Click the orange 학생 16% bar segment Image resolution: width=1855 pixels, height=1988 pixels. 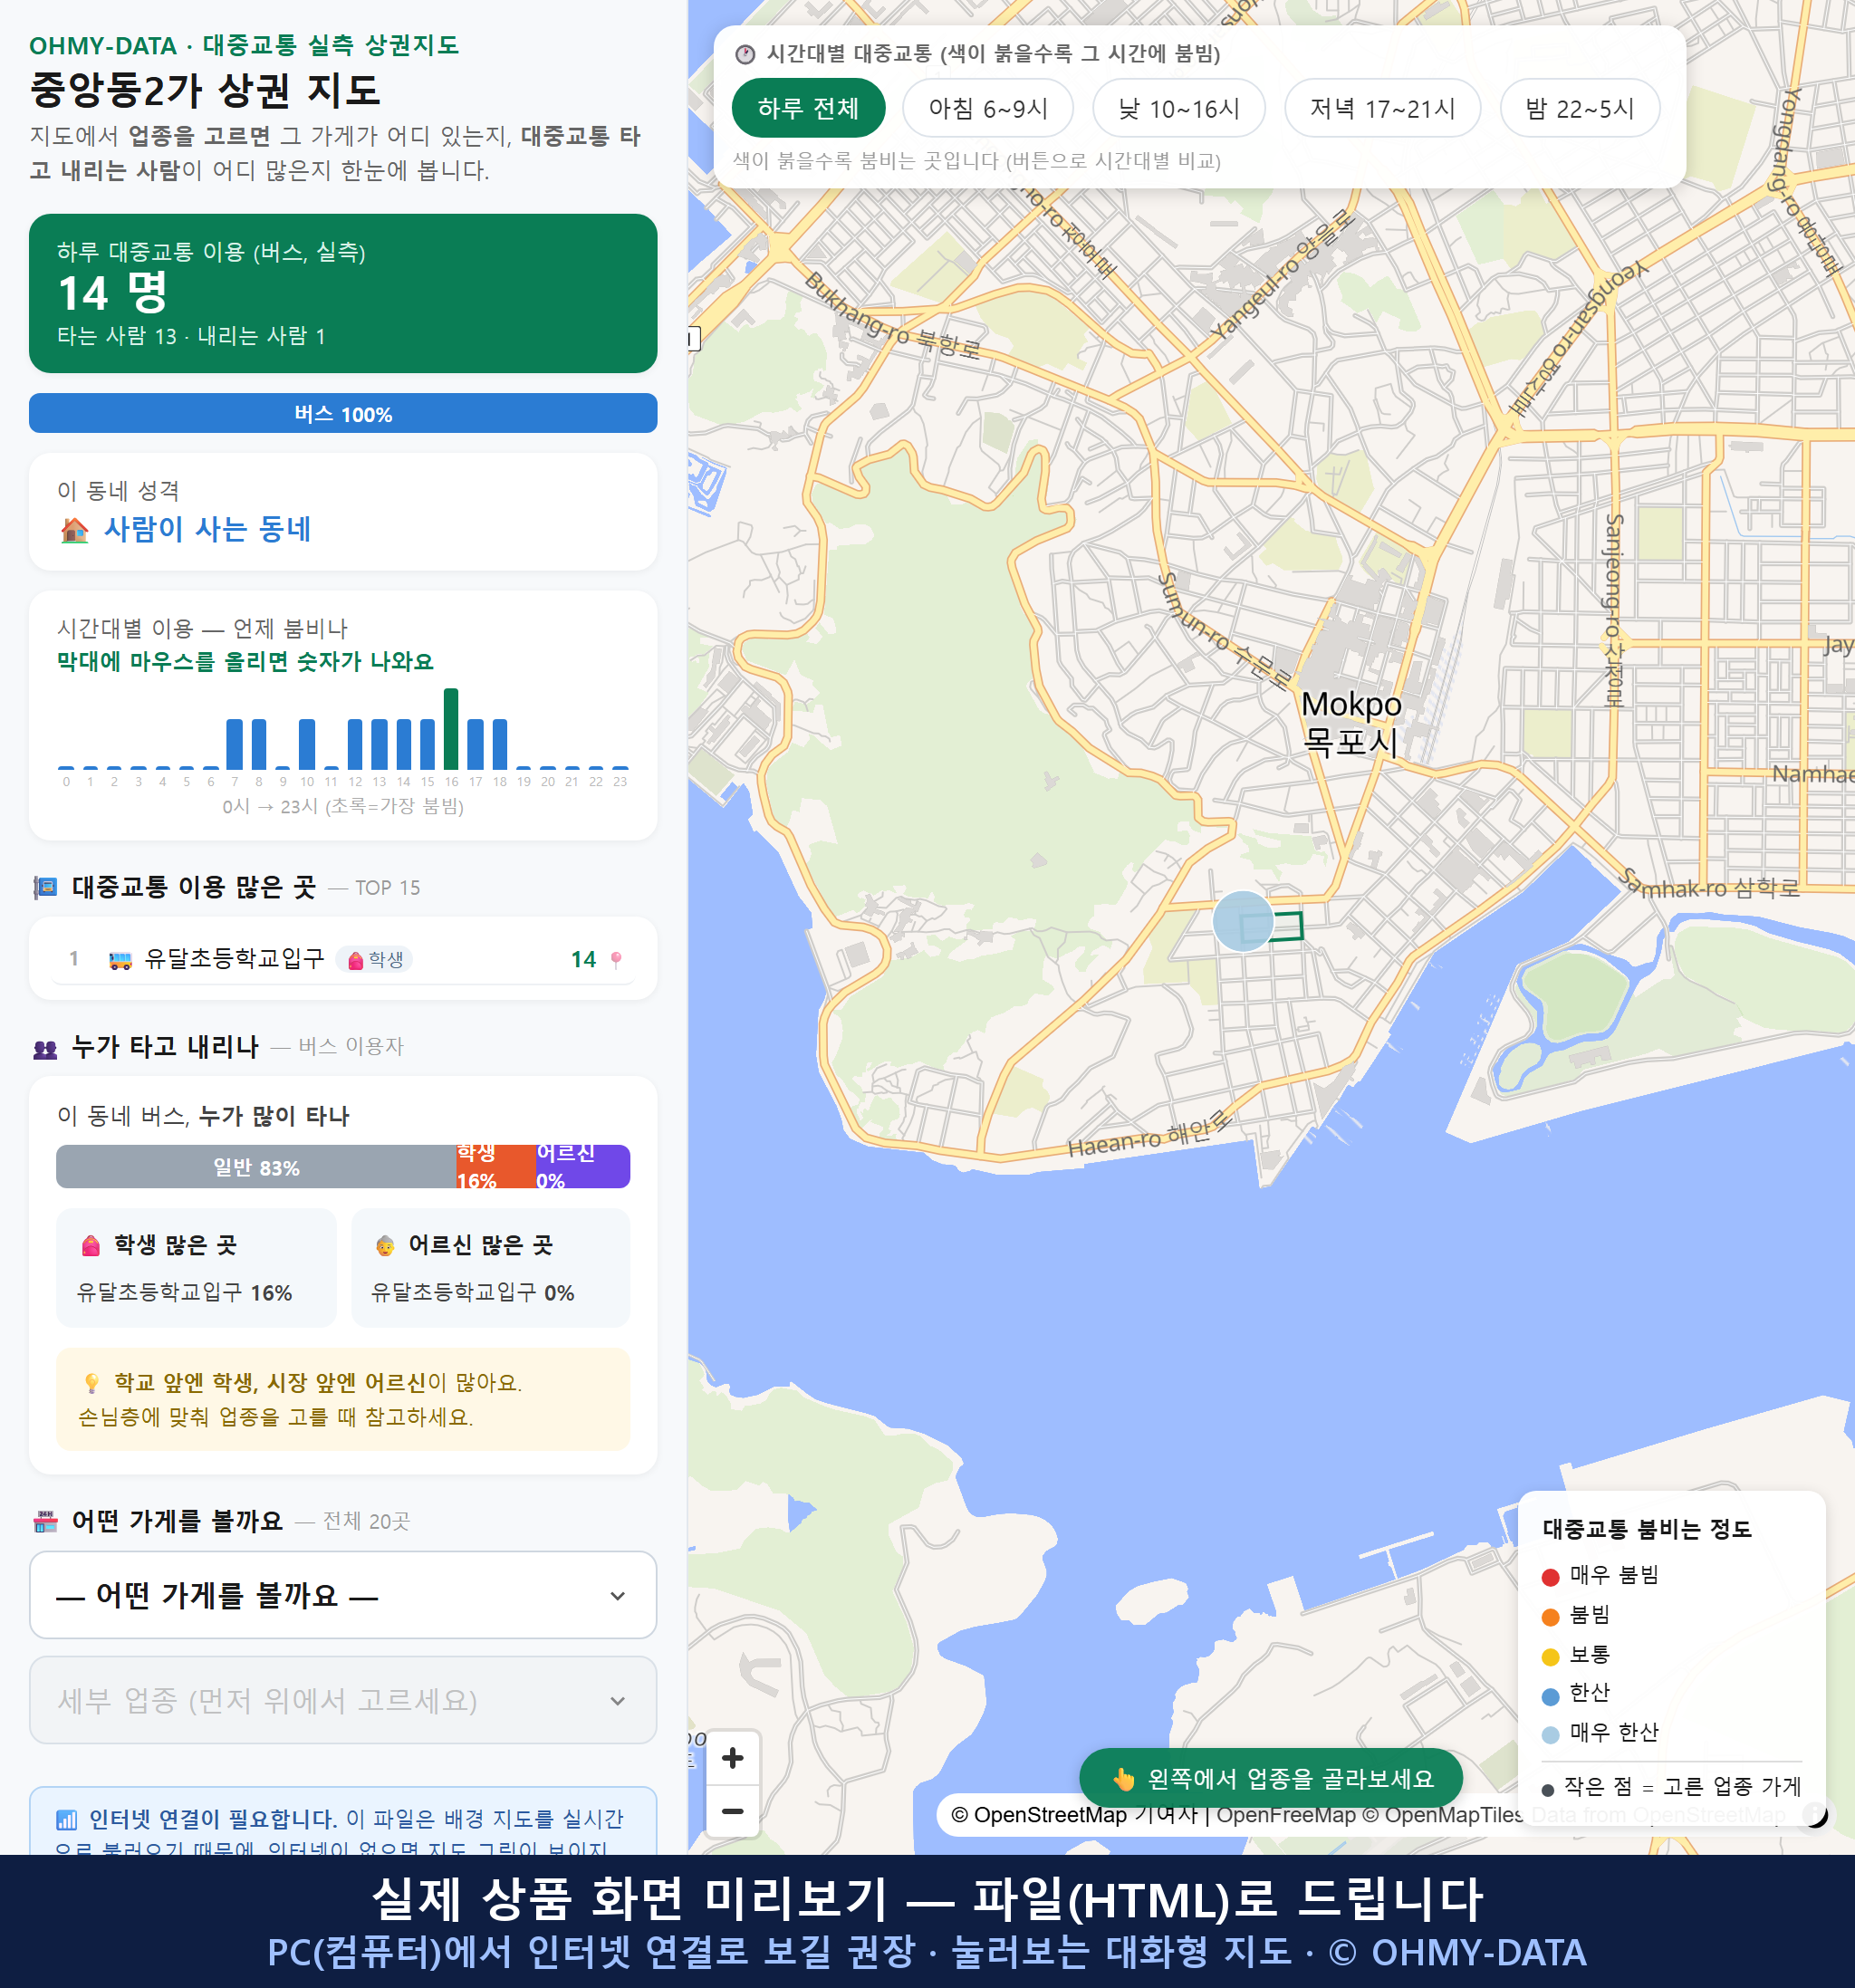point(495,1167)
